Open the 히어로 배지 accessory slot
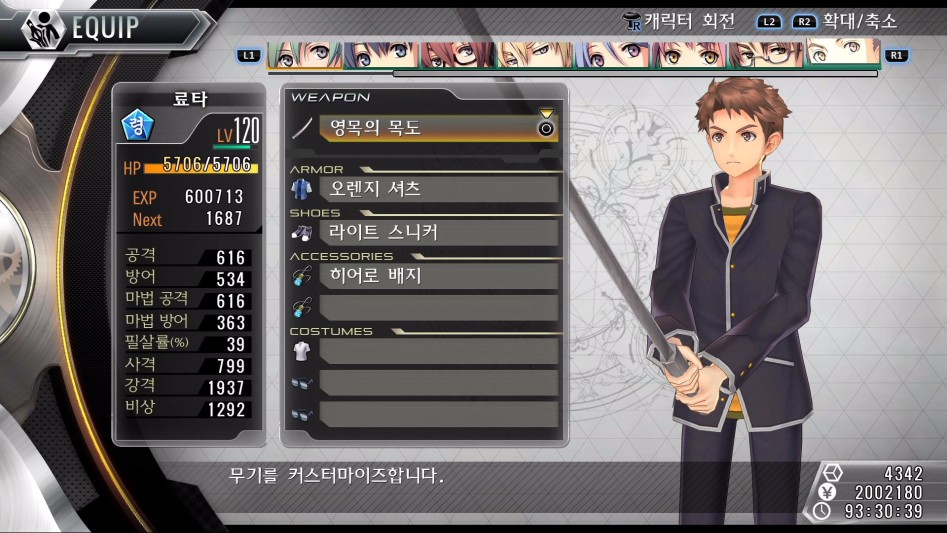Image resolution: width=947 pixels, height=533 pixels. tap(439, 276)
